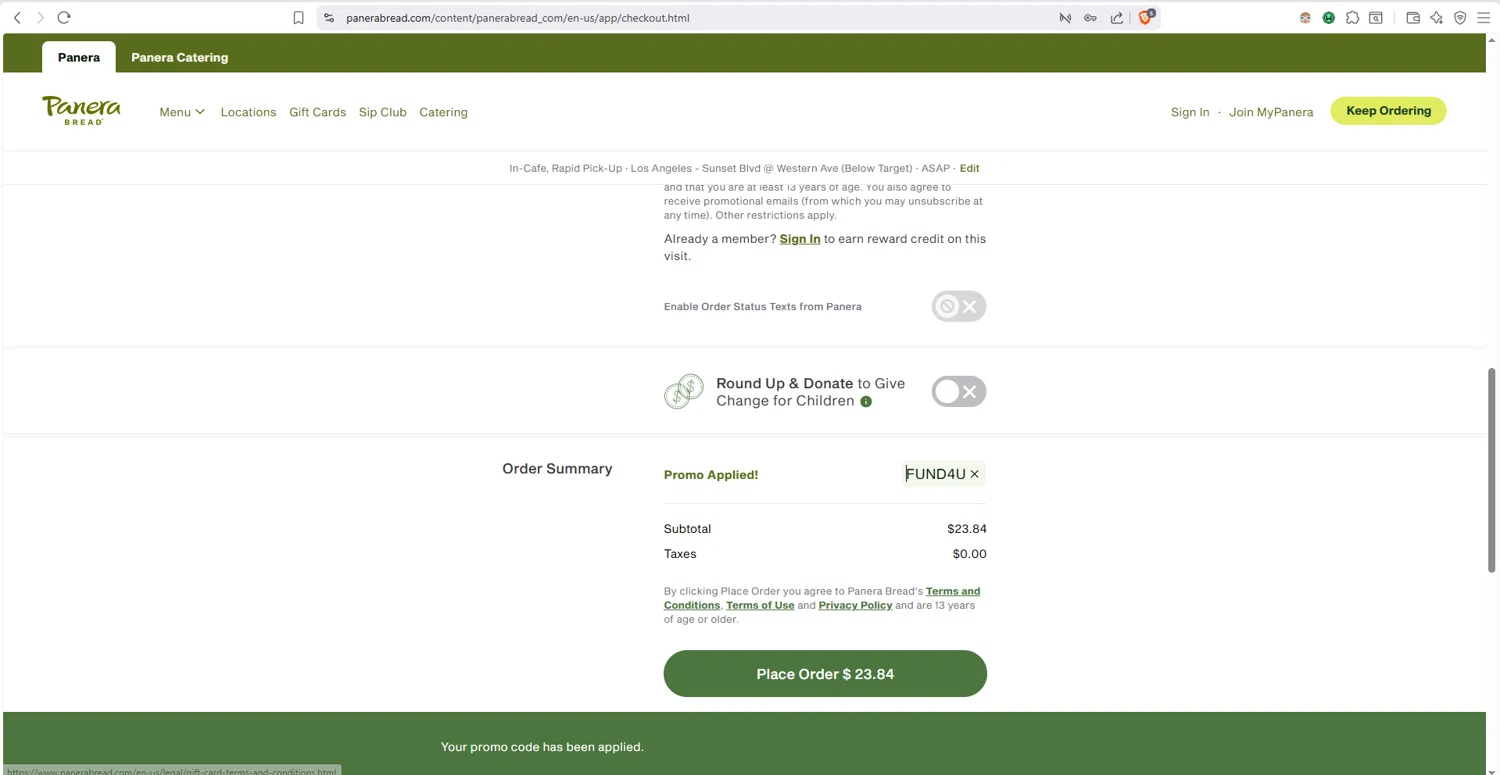The height and width of the screenshot is (775, 1500).
Task: Click the Subtotal amount $23.84
Action: [967, 529]
